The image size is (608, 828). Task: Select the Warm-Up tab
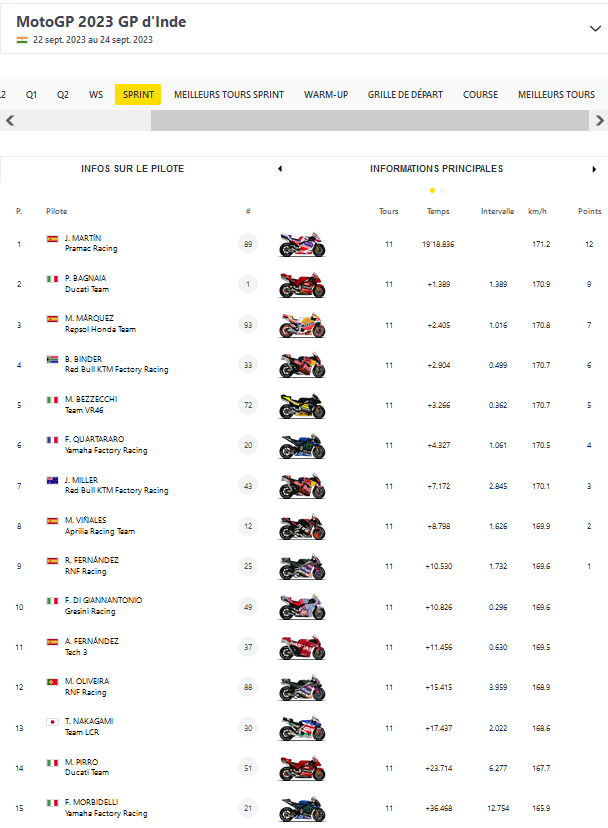click(x=326, y=95)
